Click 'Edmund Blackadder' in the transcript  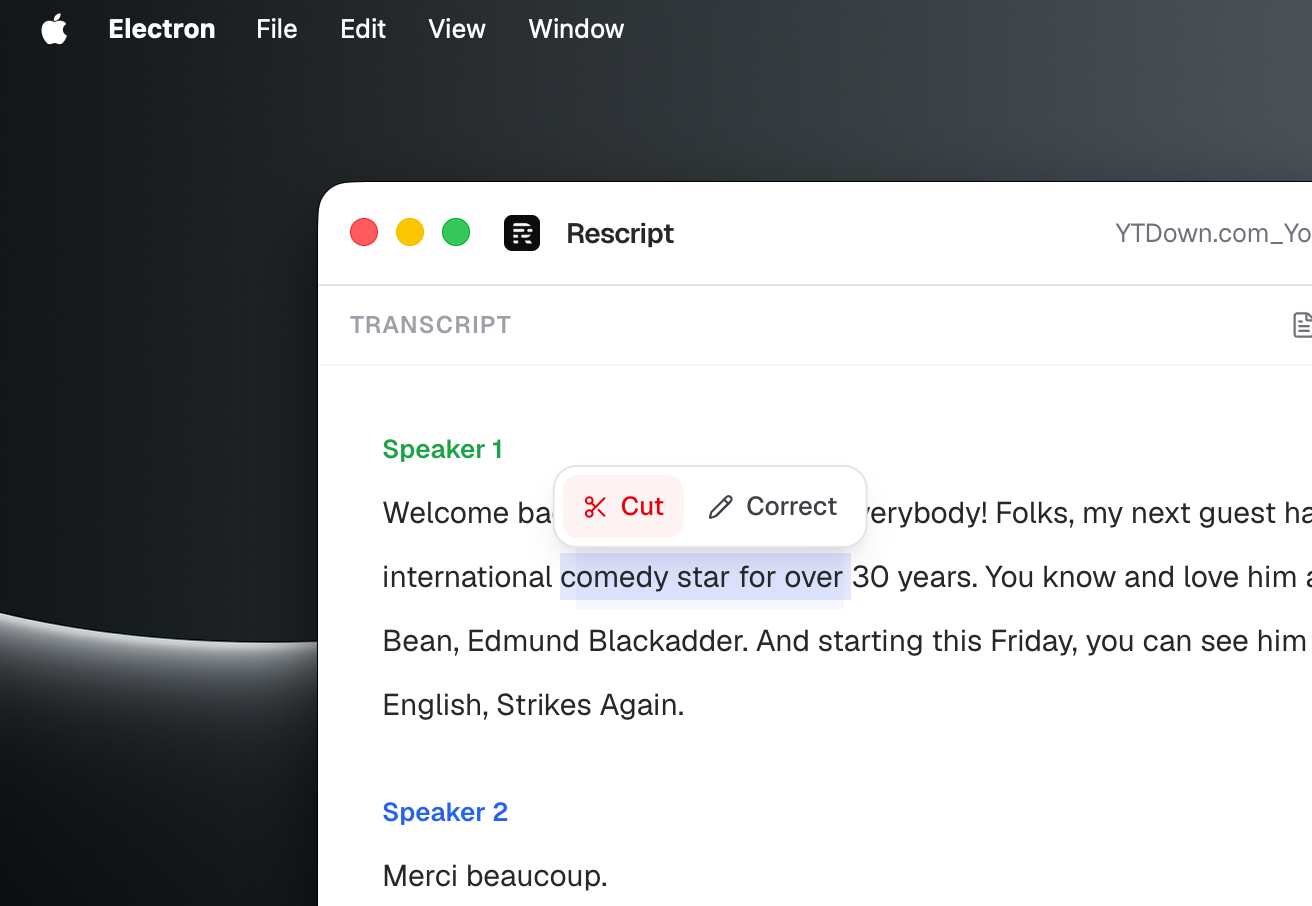coord(607,641)
